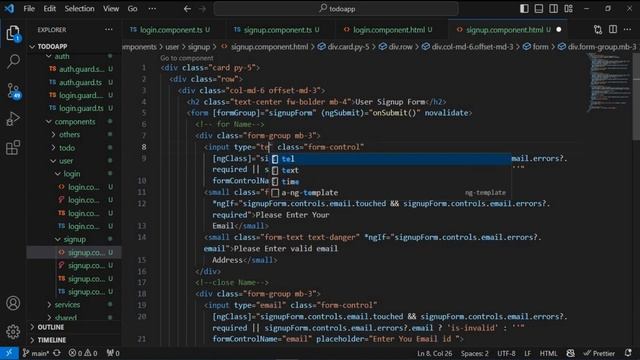This screenshot has height=360, width=640.
Task: Click the Copilot status icon in status bar
Action: pyautogui.click(x=570, y=353)
